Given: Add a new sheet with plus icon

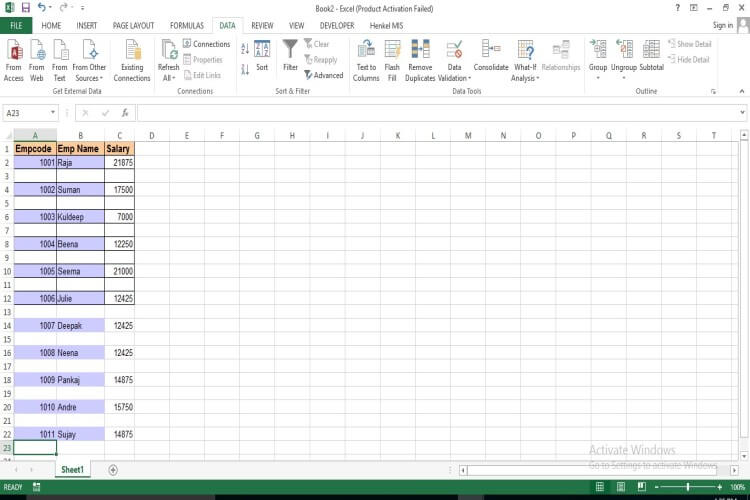Looking at the screenshot, I should pos(113,470).
